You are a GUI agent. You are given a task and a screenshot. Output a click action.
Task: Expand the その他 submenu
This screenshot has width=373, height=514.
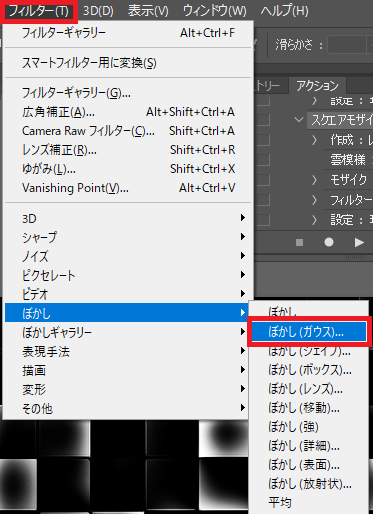tap(128, 408)
